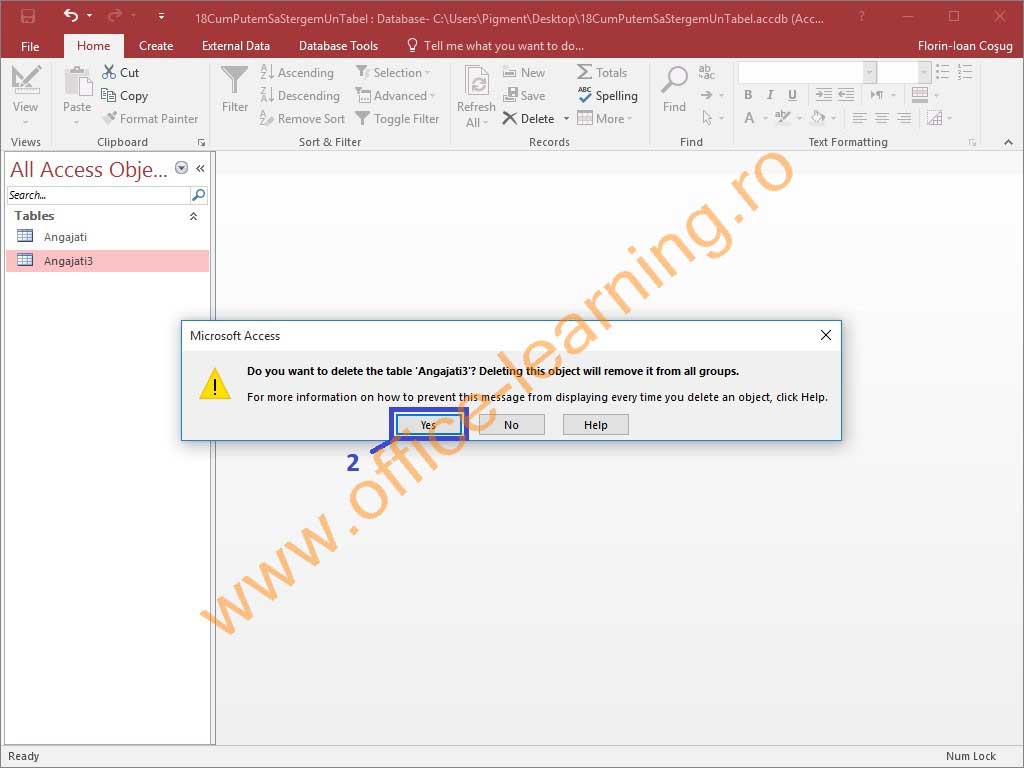Open the All Access Objects pane menu
The image size is (1024, 768).
click(182, 168)
